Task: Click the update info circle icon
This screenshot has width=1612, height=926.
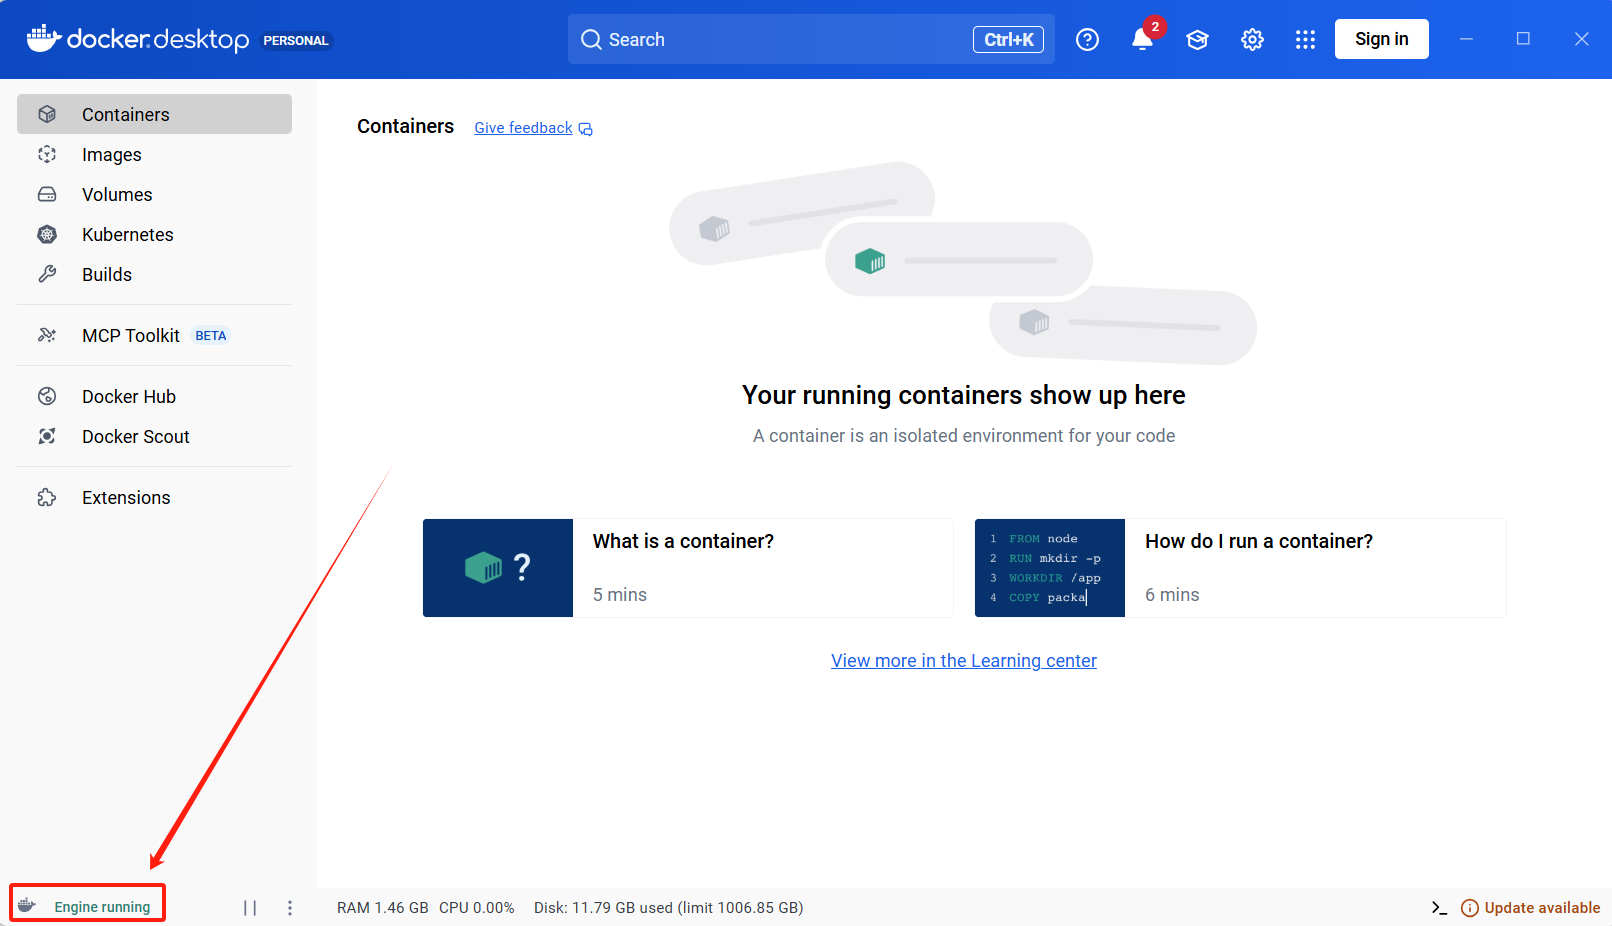Action: click(1470, 907)
